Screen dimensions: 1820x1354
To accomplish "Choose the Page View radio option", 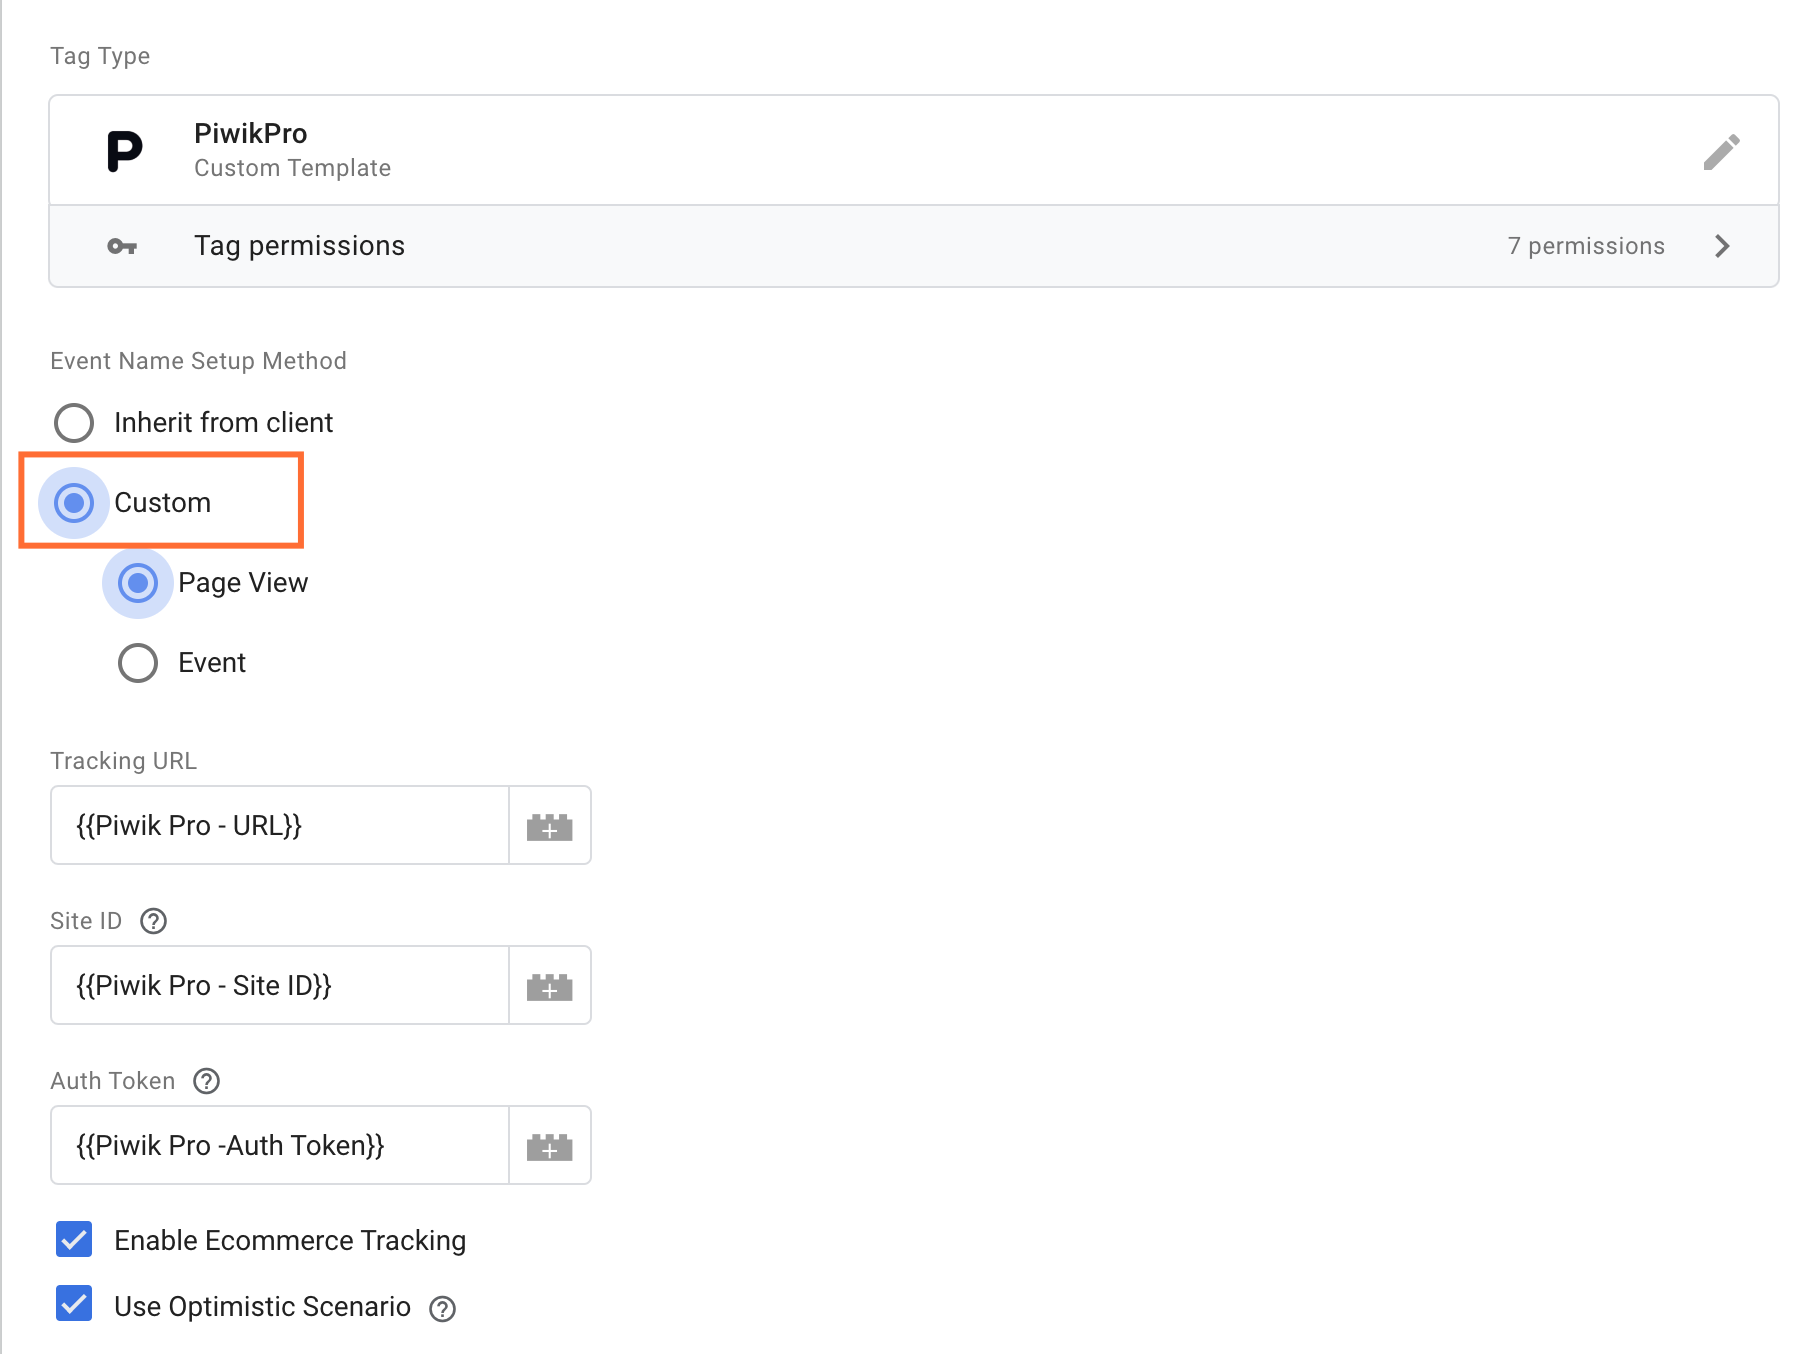I will (138, 583).
